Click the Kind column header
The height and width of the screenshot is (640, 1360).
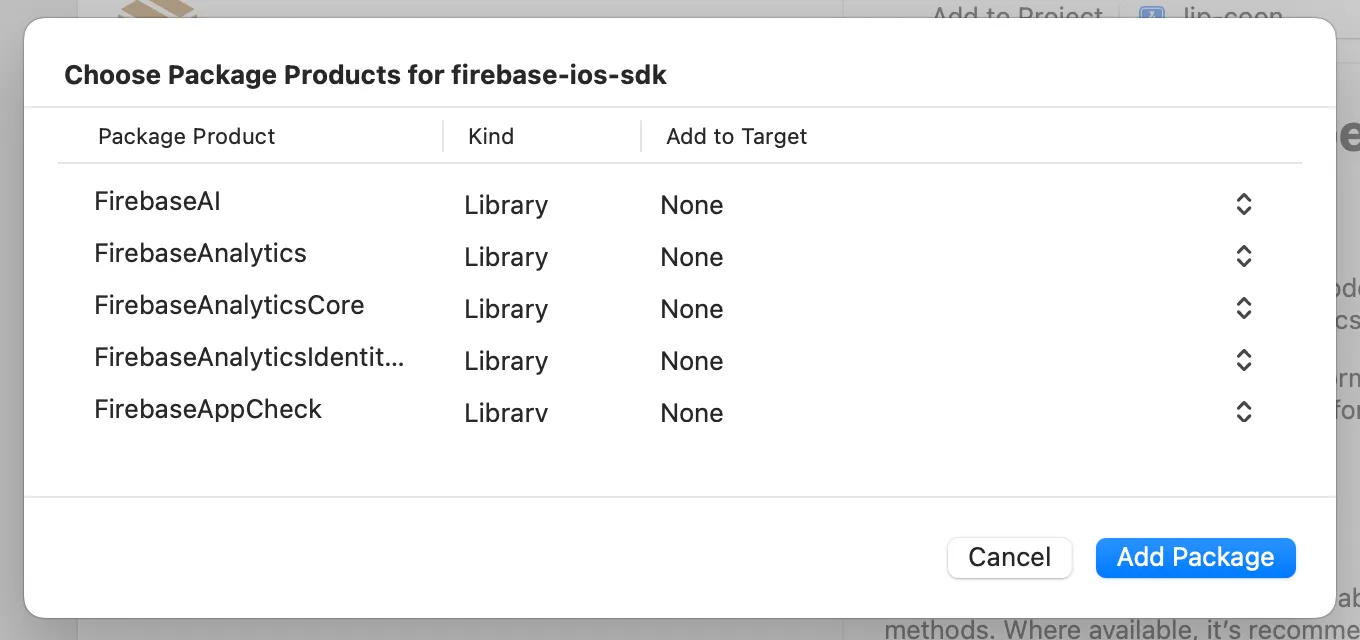491,137
